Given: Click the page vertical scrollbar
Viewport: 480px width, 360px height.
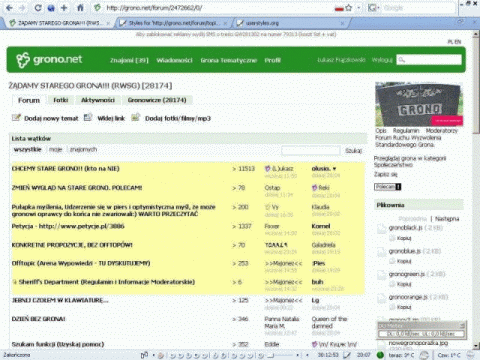Looking at the screenshot, I should pyautogui.click(x=476, y=189).
